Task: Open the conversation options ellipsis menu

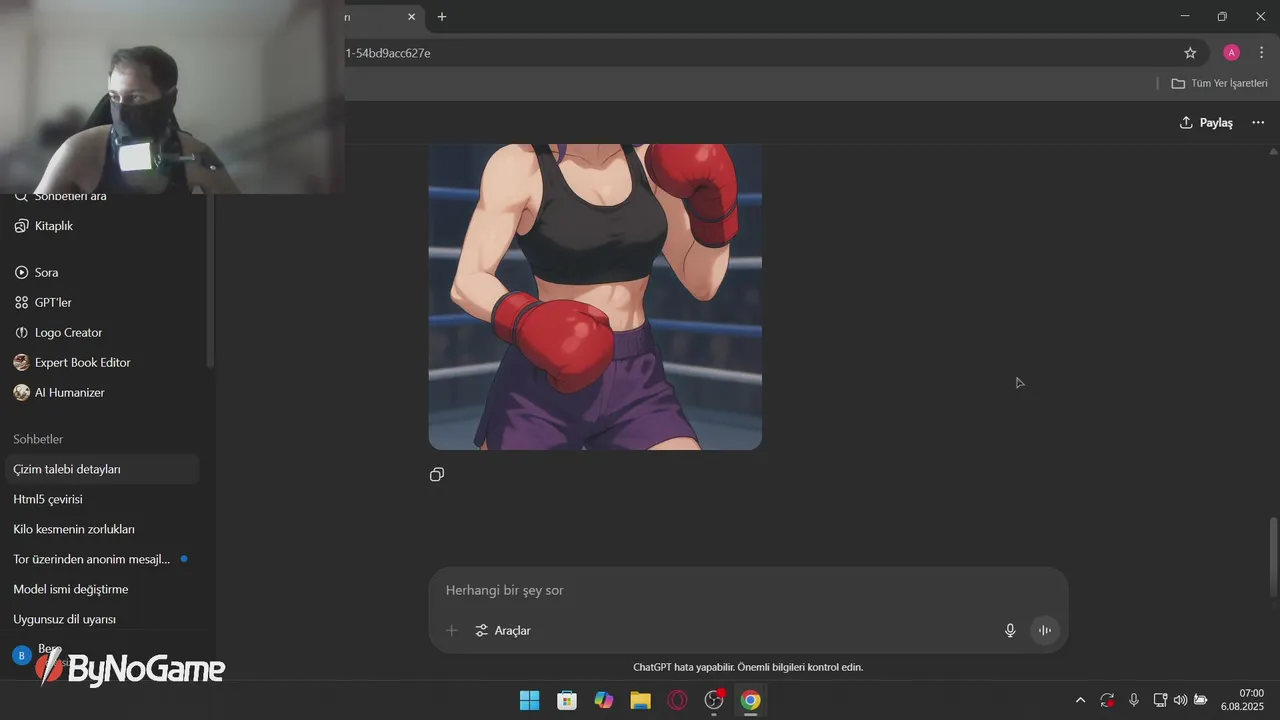Action: tap(1258, 122)
